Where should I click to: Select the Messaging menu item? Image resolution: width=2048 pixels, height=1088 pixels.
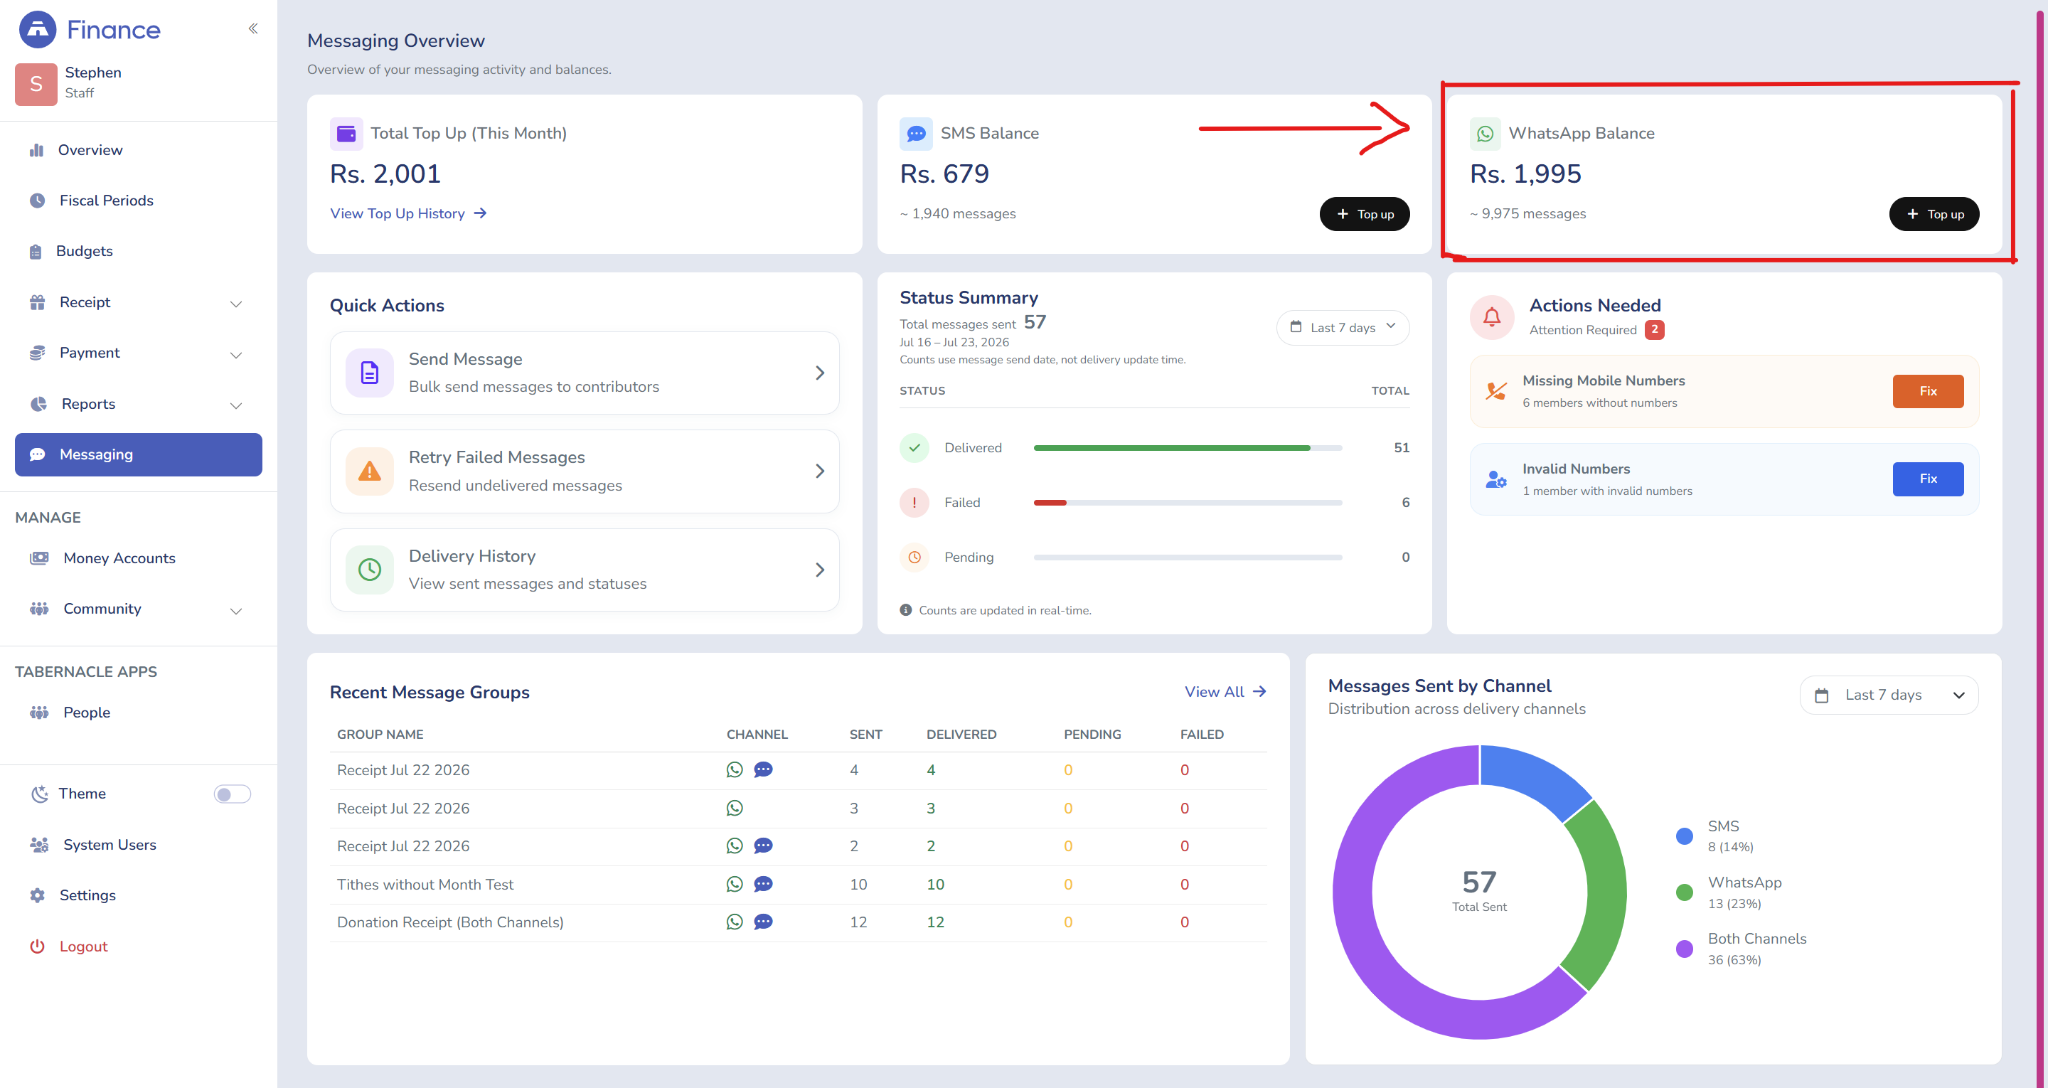138,454
